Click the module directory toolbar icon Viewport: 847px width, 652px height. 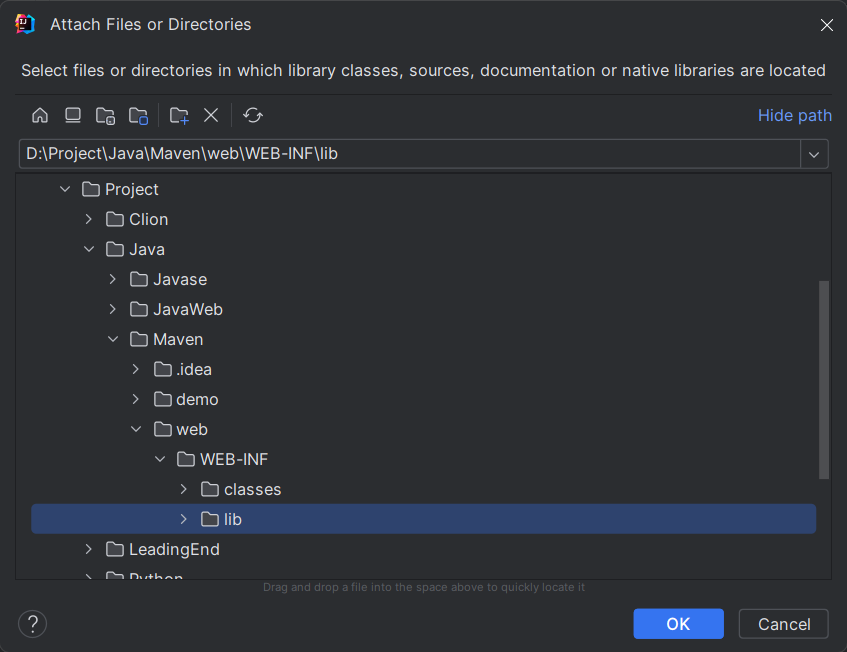(138, 115)
